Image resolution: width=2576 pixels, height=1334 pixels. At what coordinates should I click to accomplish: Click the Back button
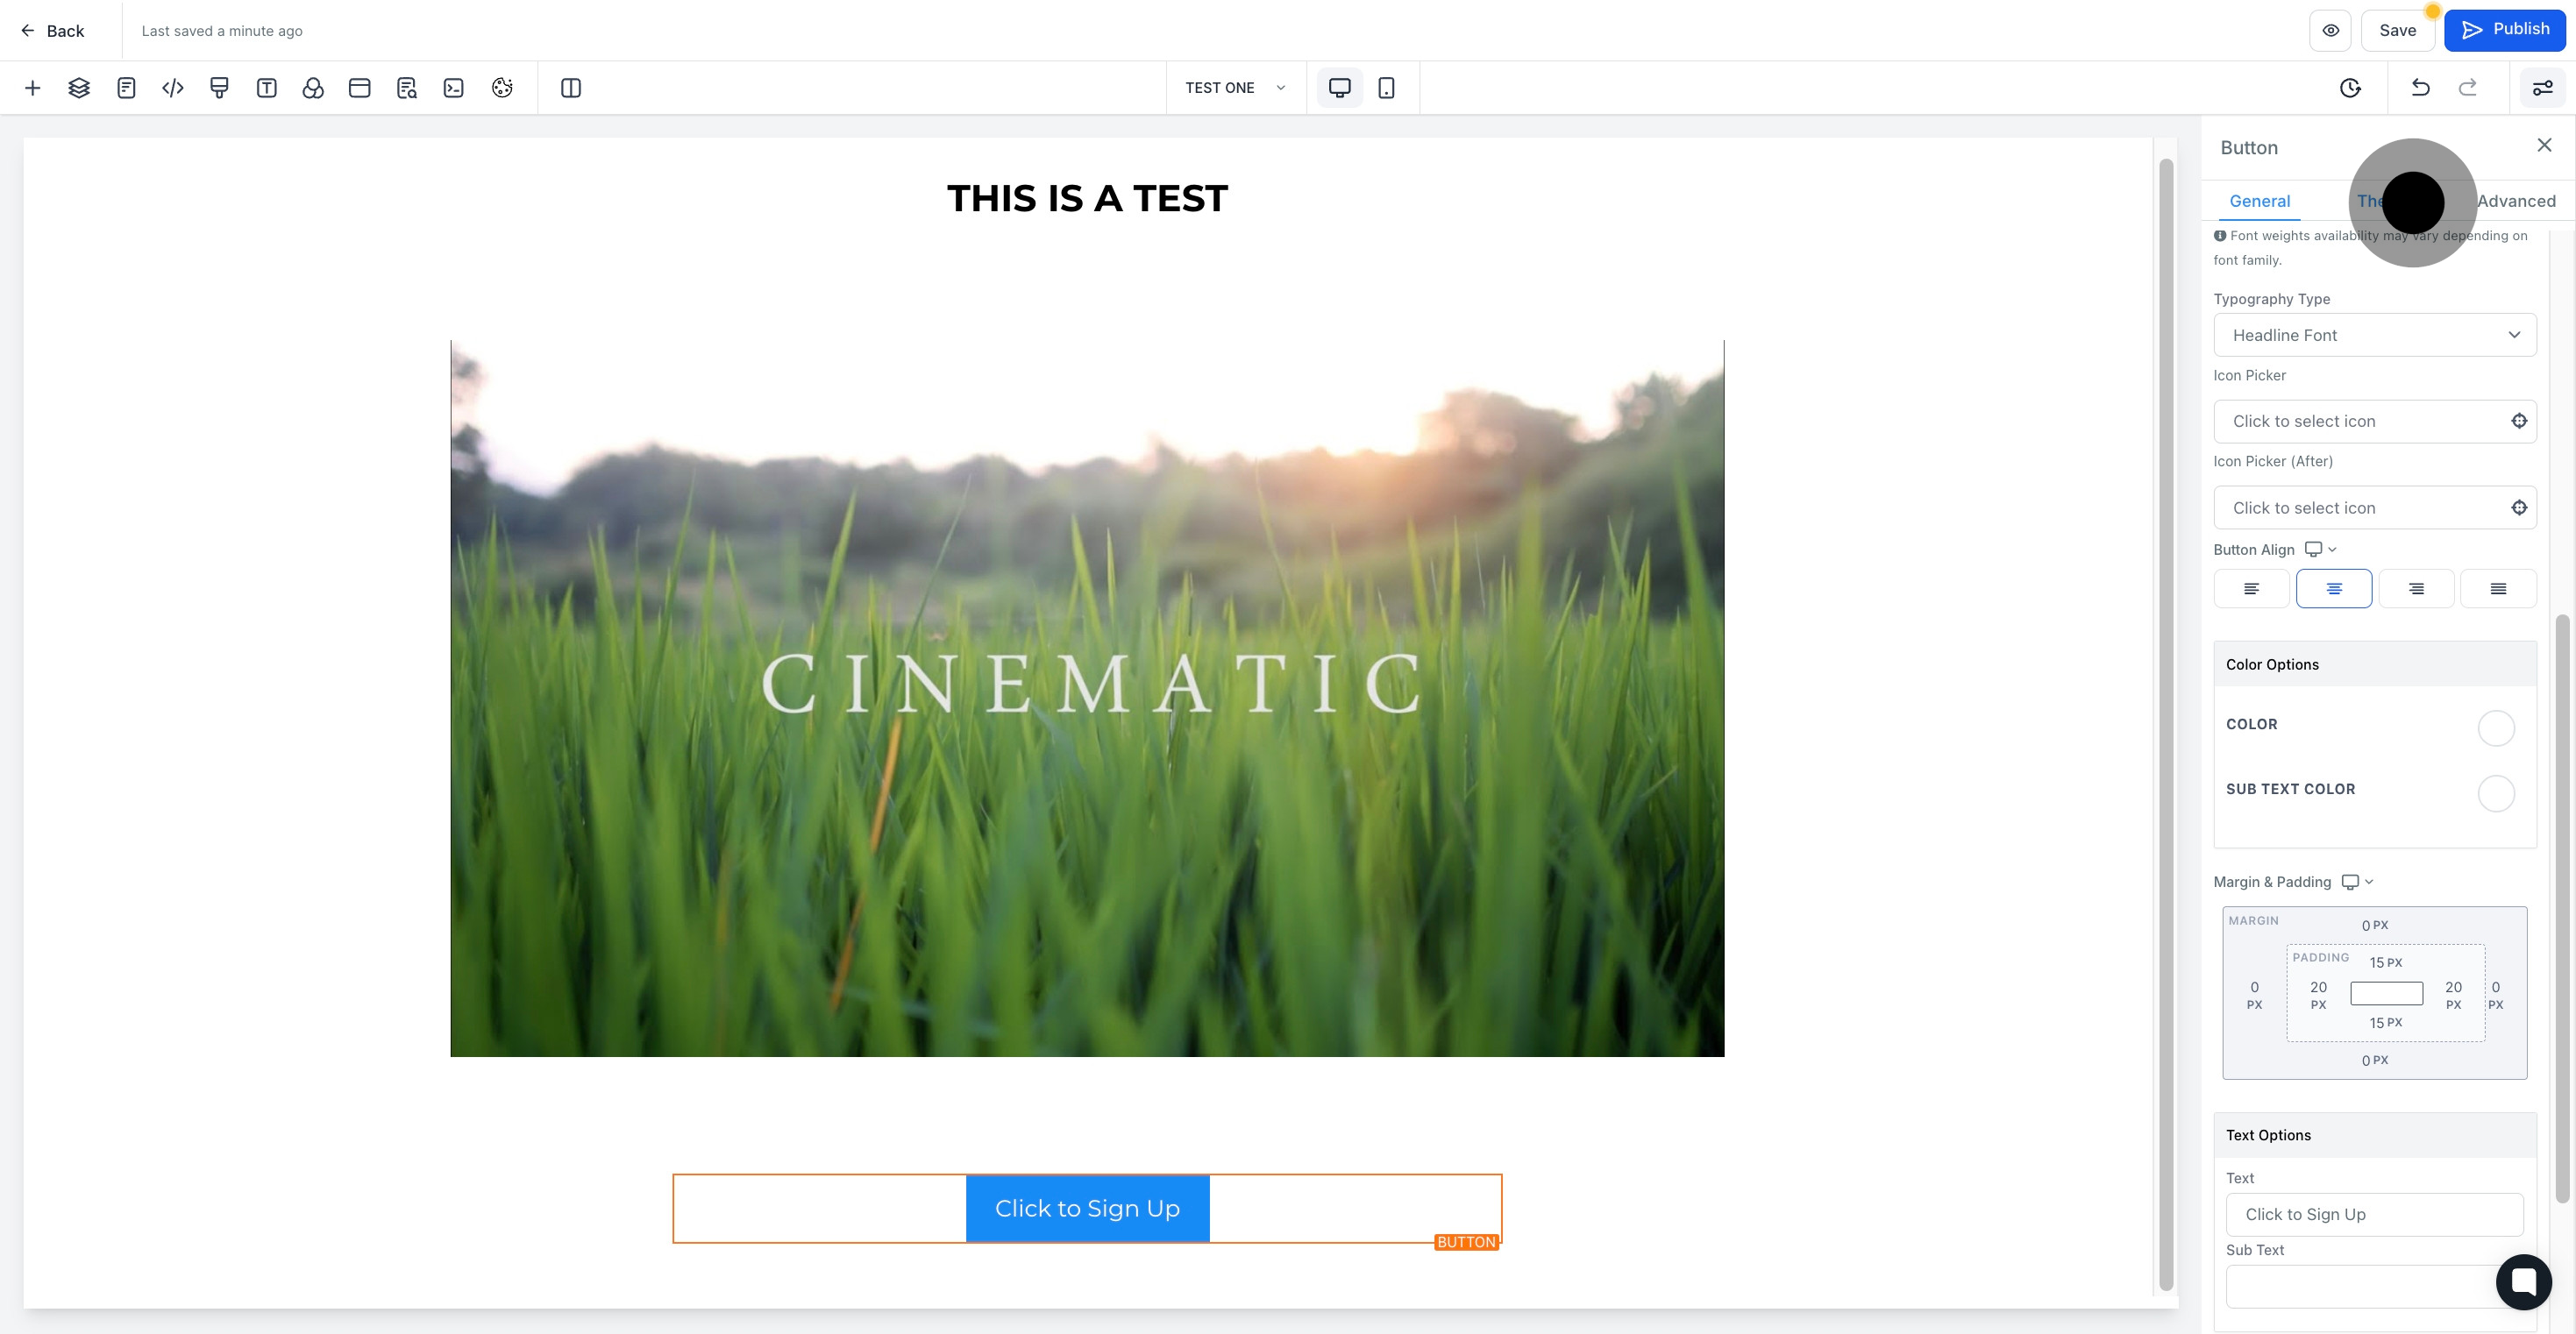tap(52, 31)
